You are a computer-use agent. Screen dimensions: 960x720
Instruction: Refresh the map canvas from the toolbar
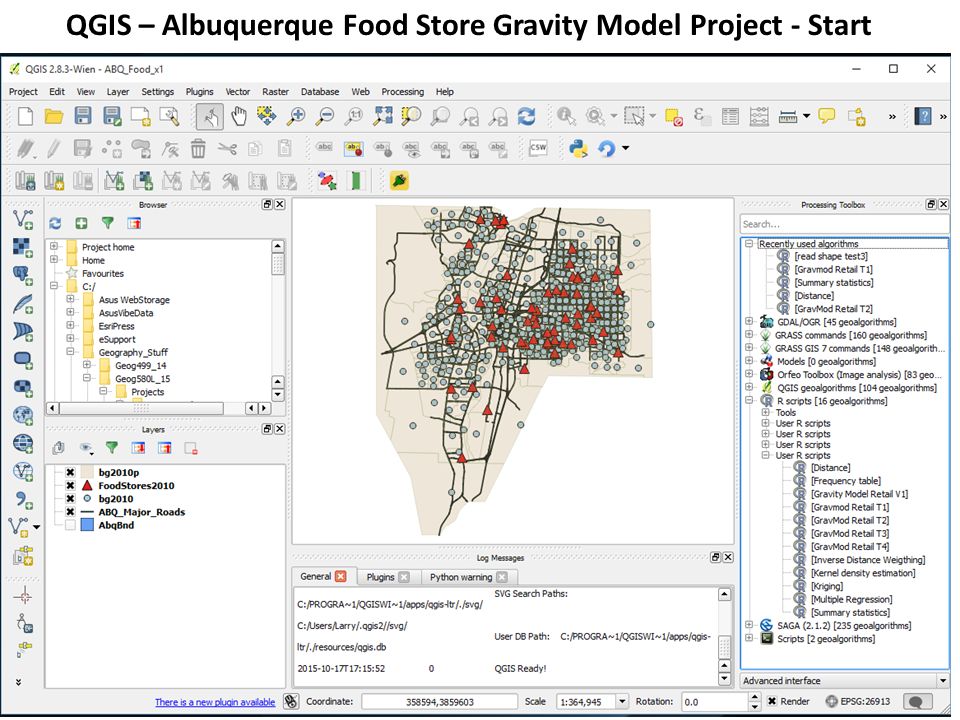point(527,116)
